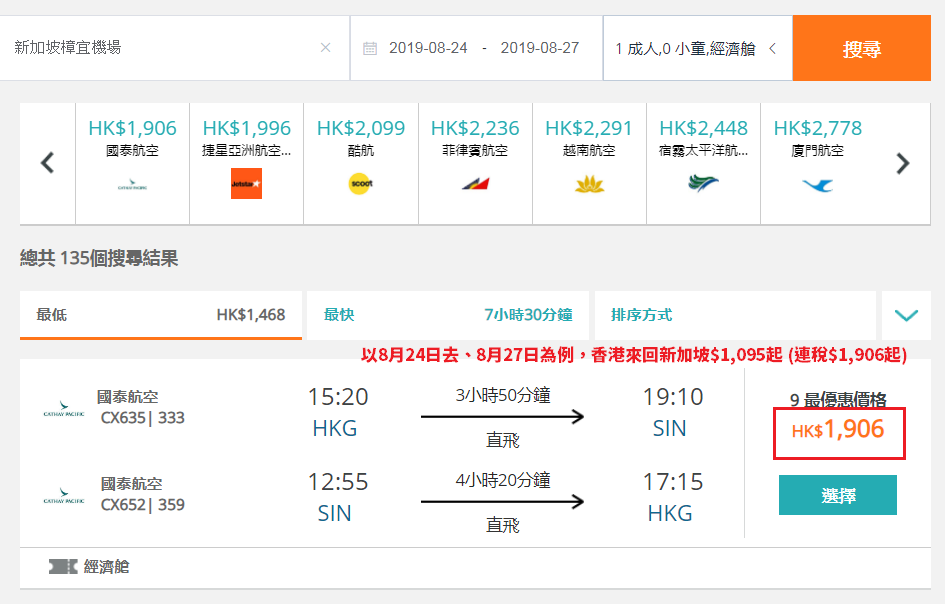Show previous airlines with left arrow

47,163
